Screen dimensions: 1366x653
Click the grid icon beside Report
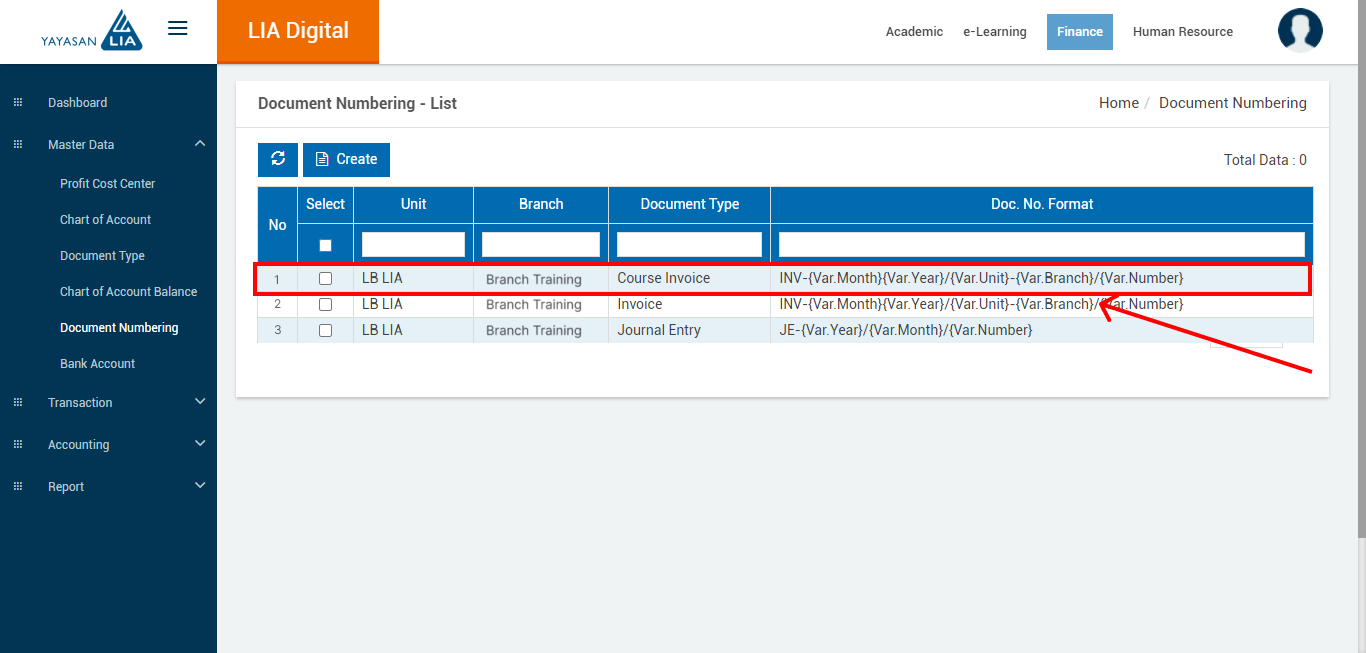(17, 487)
